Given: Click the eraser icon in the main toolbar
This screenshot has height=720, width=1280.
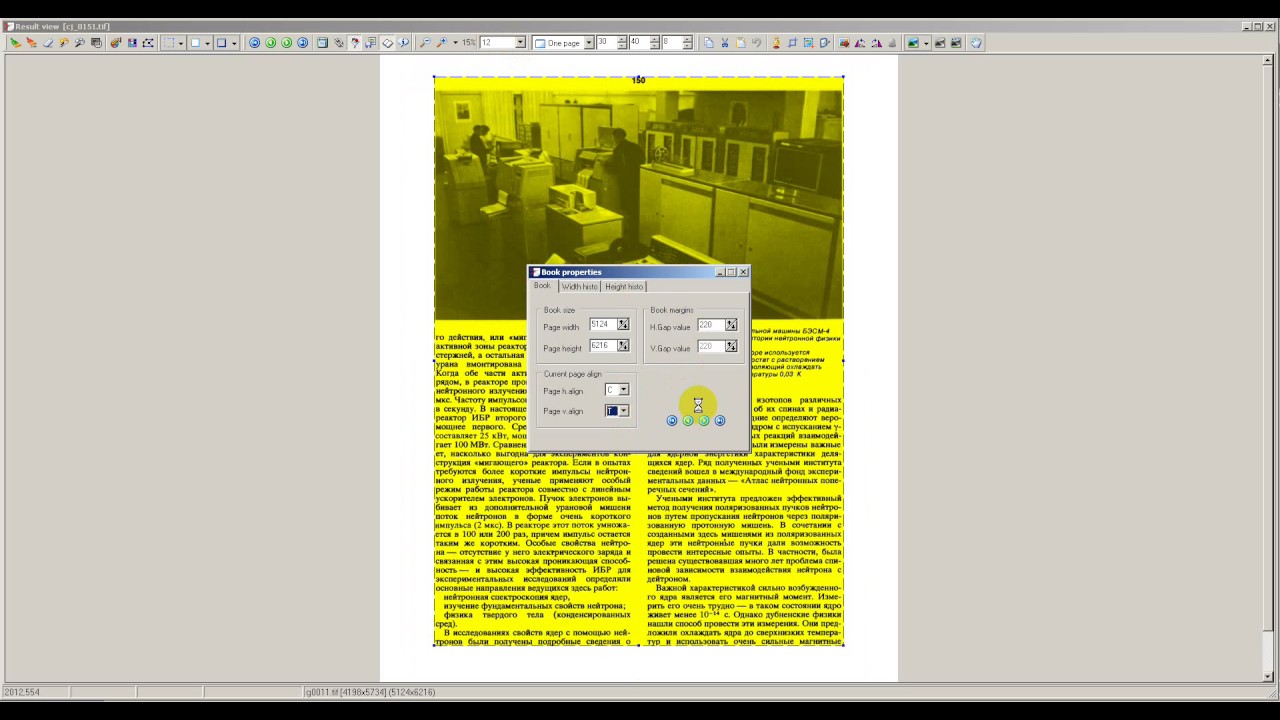Looking at the screenshot, I should pos(47,43).
